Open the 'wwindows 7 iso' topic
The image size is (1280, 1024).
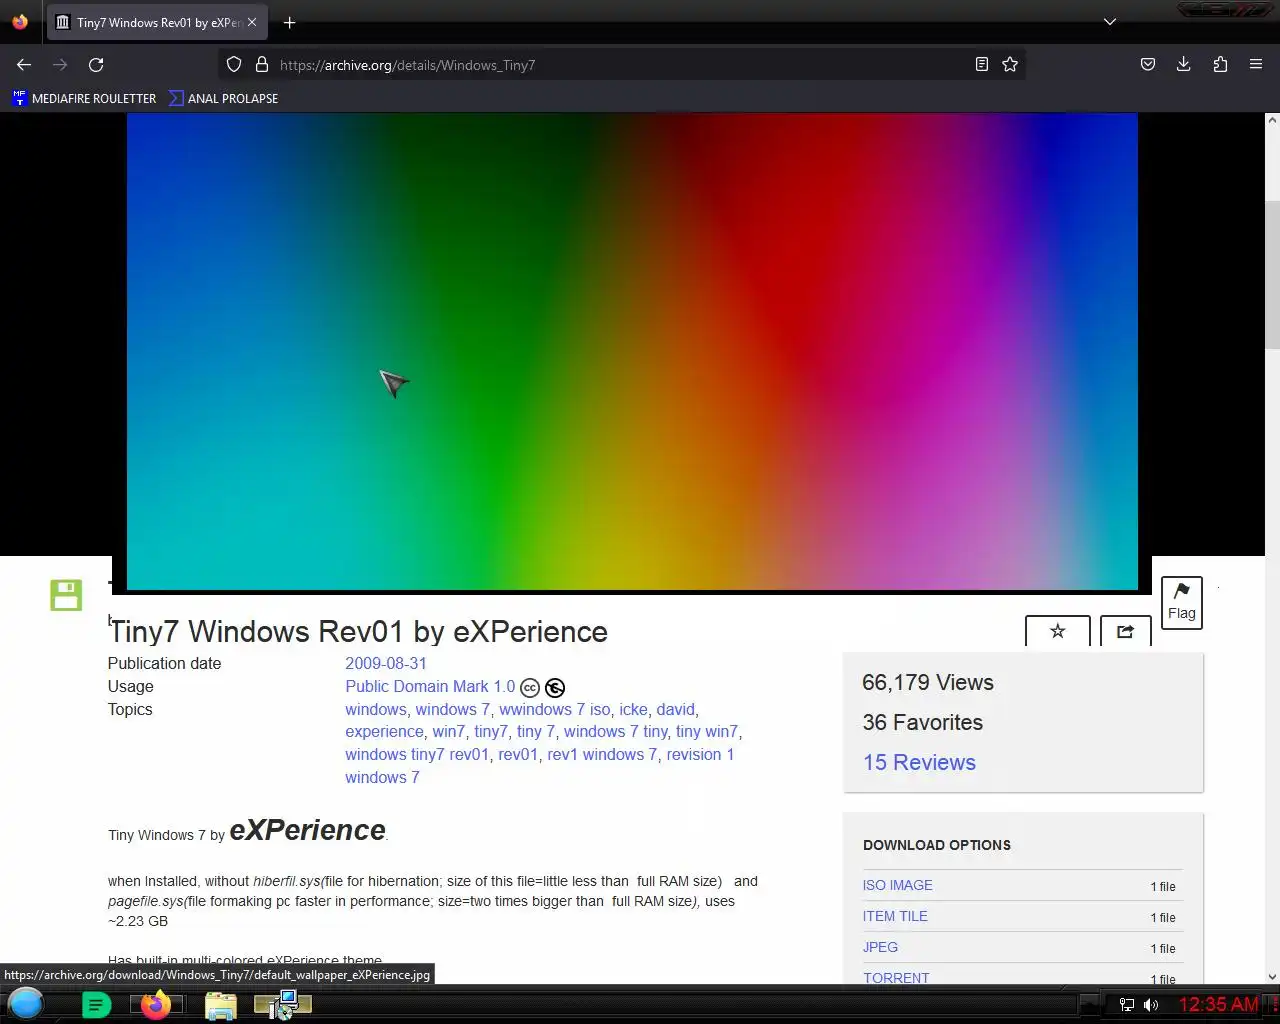coord(554,709)
